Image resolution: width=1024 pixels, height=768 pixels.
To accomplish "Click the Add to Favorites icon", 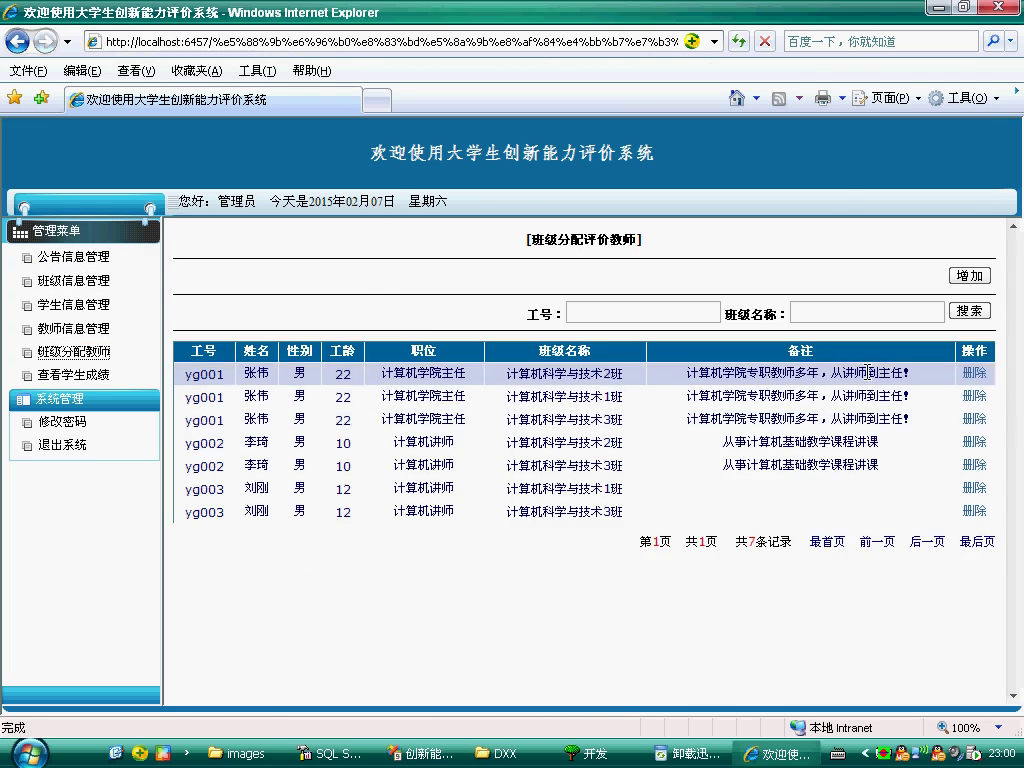I will [x=42, y=98].
